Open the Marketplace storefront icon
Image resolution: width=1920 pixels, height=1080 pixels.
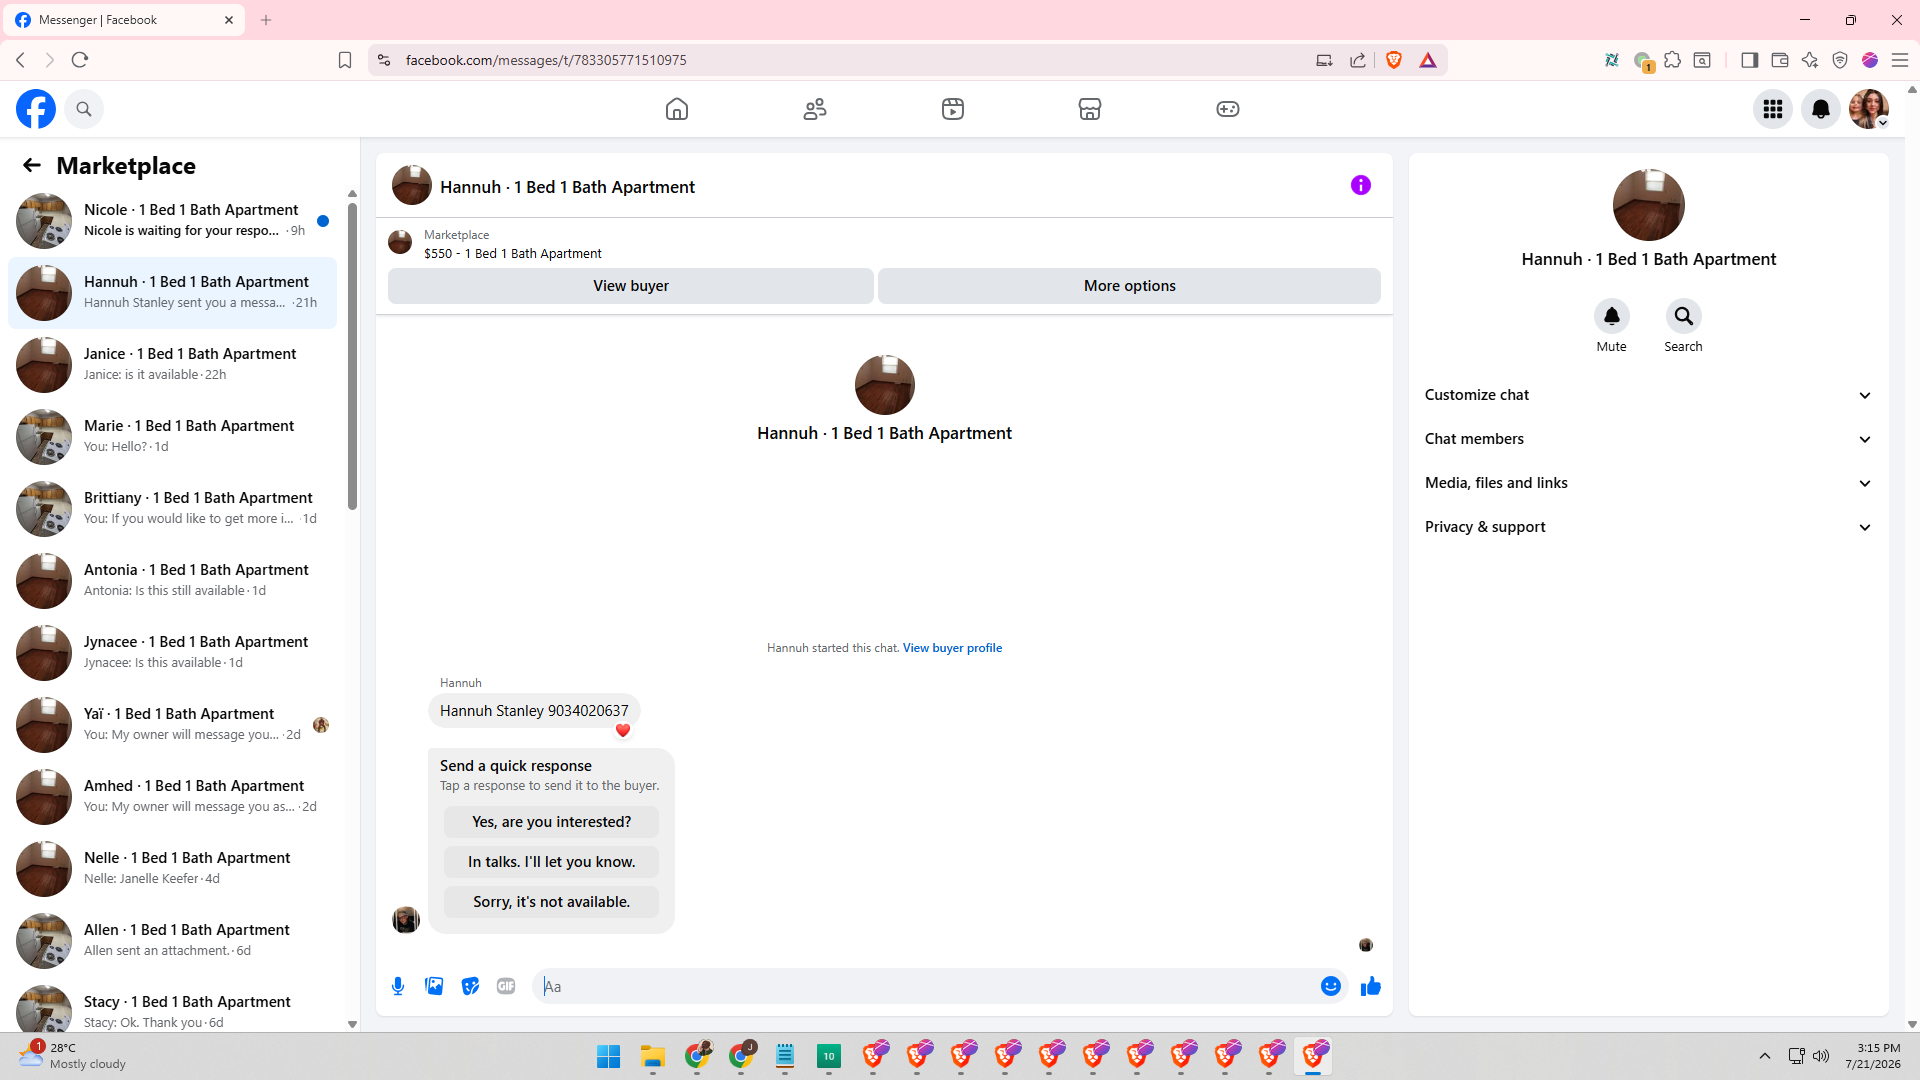point(1090,109)
